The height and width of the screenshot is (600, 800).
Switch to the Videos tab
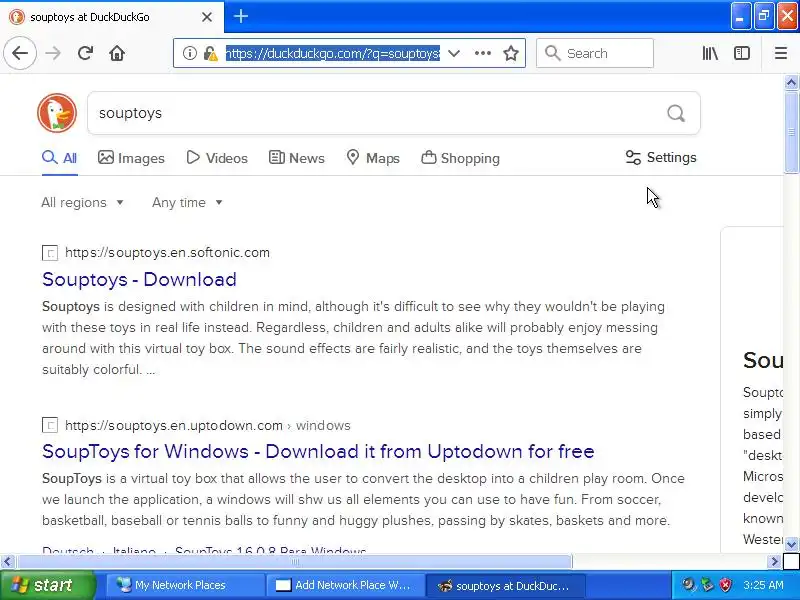pyautogui.click(x=217, y=158)
